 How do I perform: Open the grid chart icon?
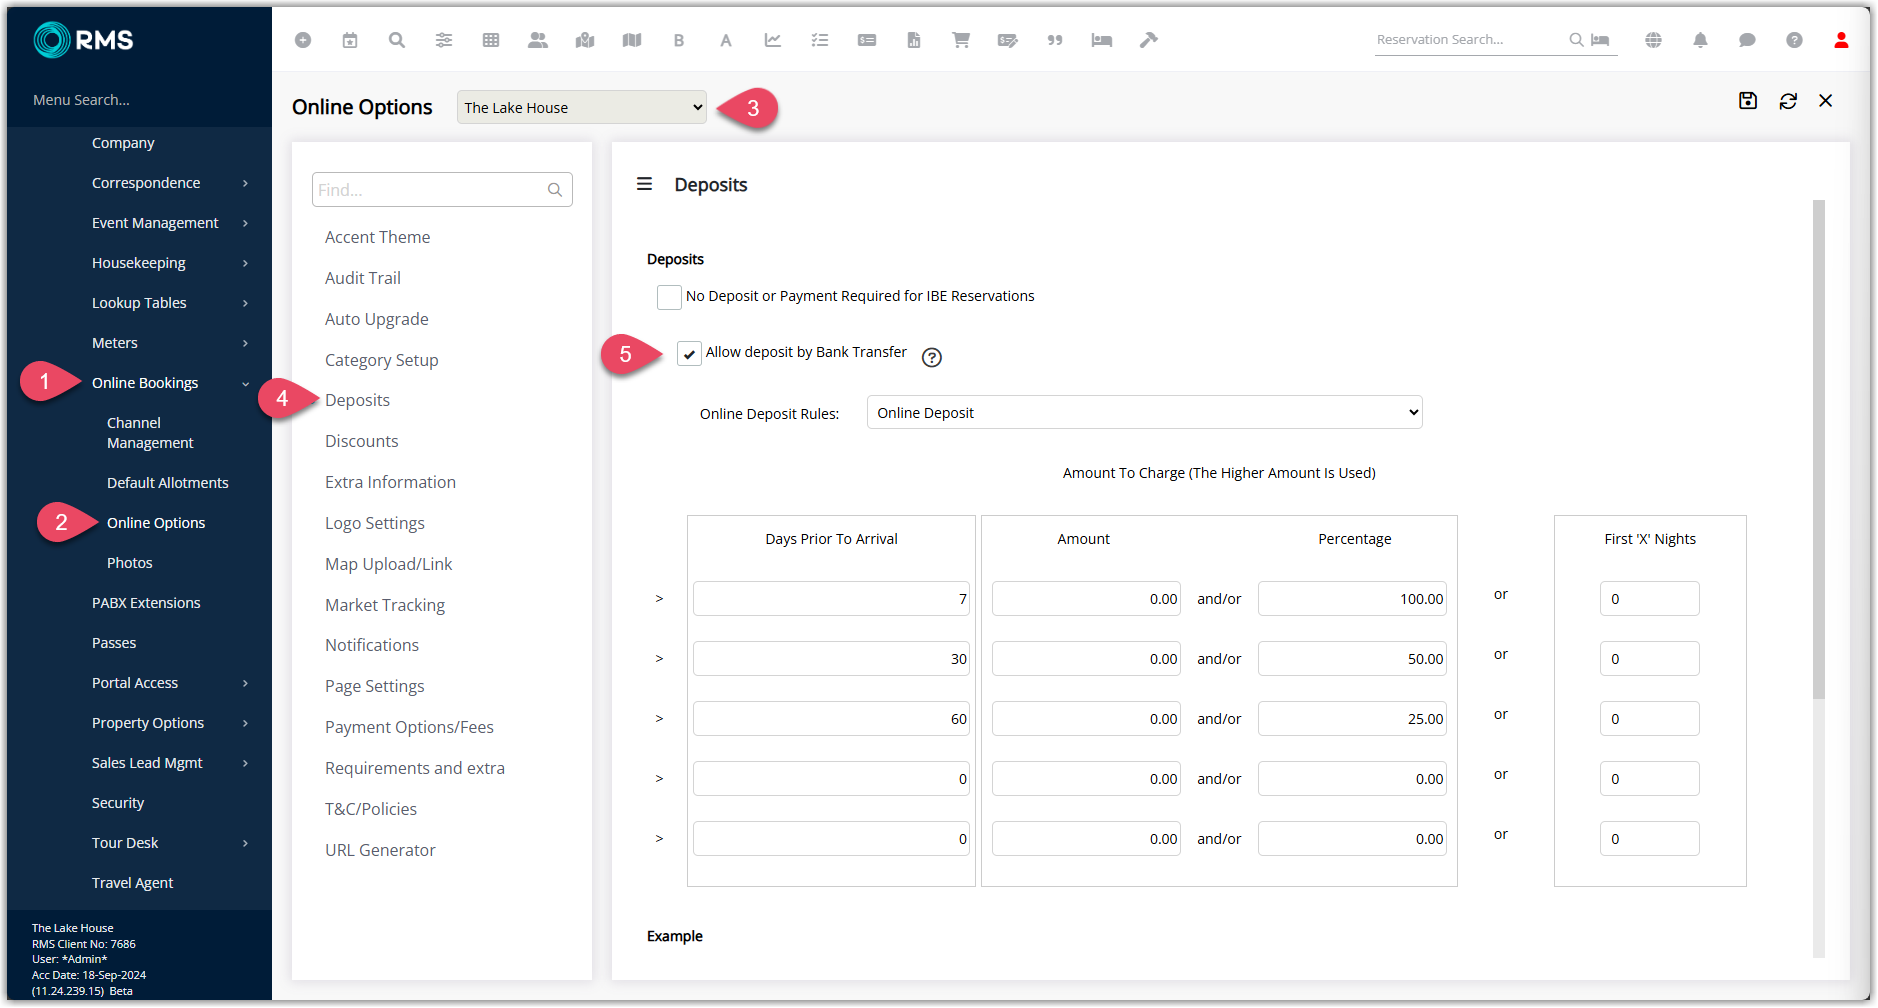pyautogui.click(x=491, y=40)
